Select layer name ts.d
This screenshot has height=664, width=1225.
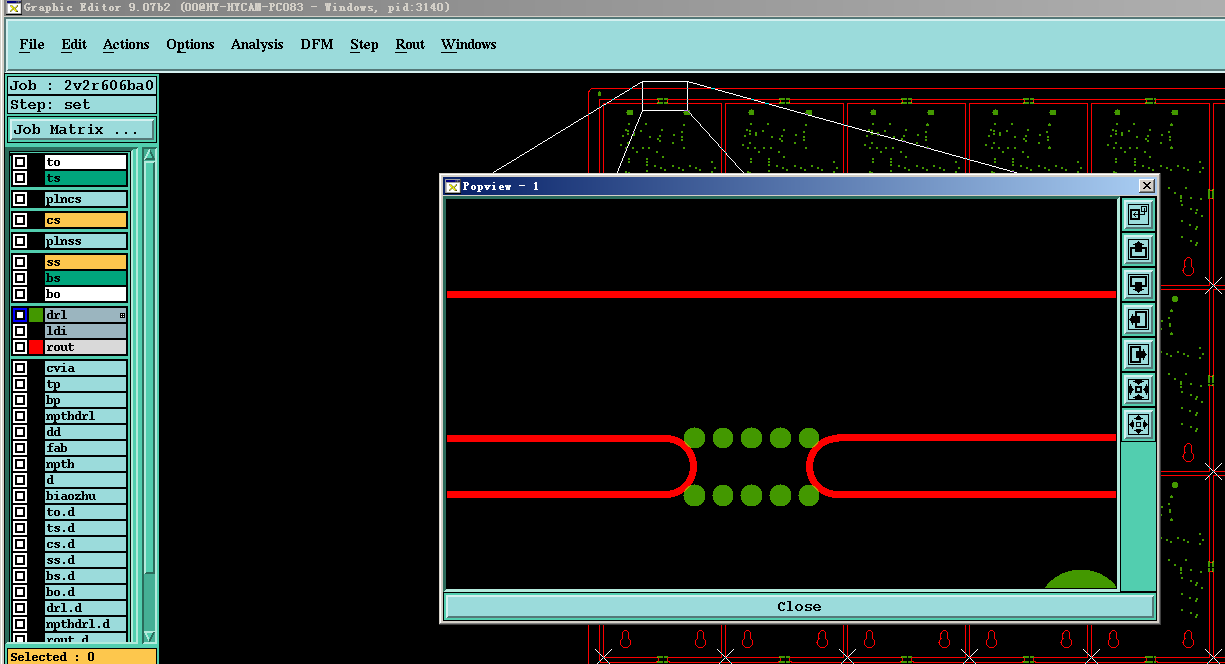86,528
